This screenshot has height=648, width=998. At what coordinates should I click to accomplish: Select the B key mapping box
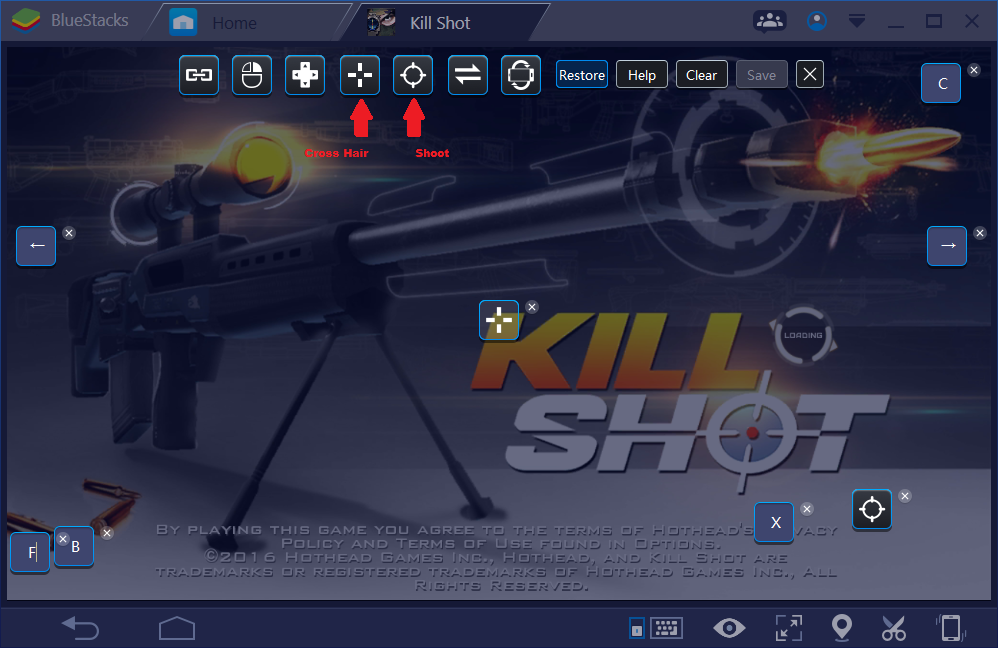(76, 547)
